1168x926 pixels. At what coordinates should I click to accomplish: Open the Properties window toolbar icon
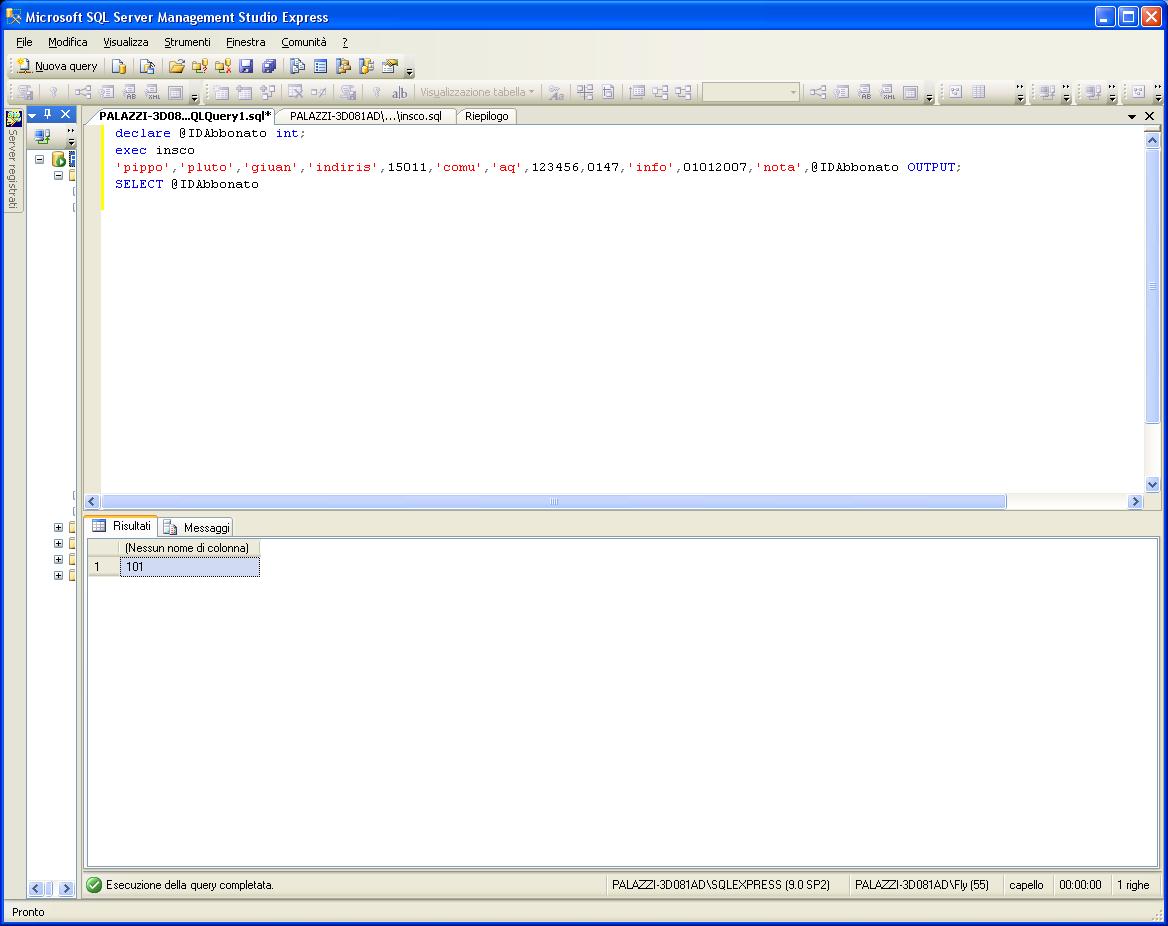pos(390,66)
